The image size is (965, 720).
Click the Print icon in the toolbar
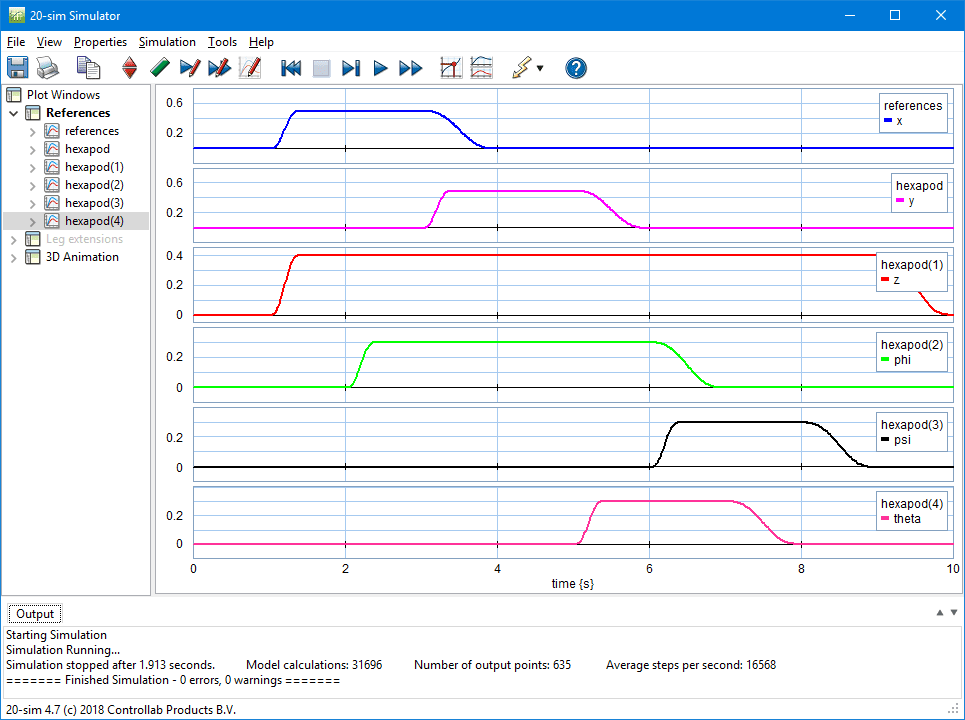(x=48, y=68)
